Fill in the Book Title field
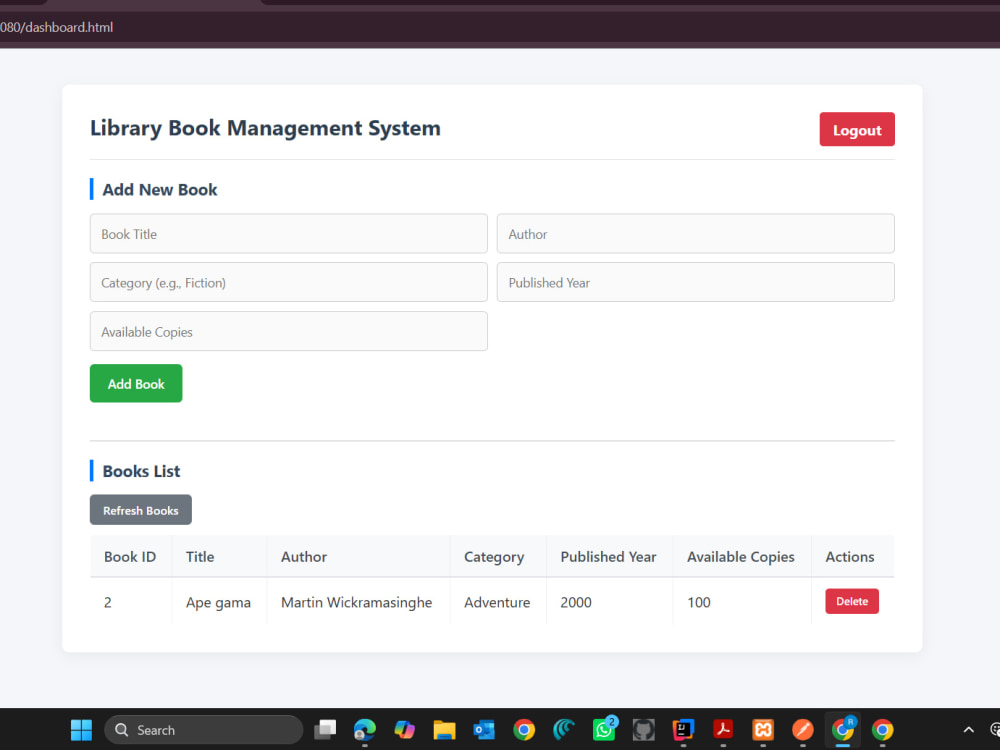 pyautogui.click(x=288, y=233)
